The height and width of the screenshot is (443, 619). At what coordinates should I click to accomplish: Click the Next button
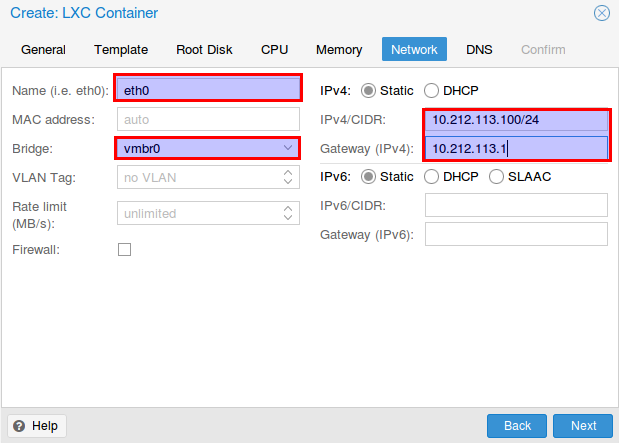[583, 426]
